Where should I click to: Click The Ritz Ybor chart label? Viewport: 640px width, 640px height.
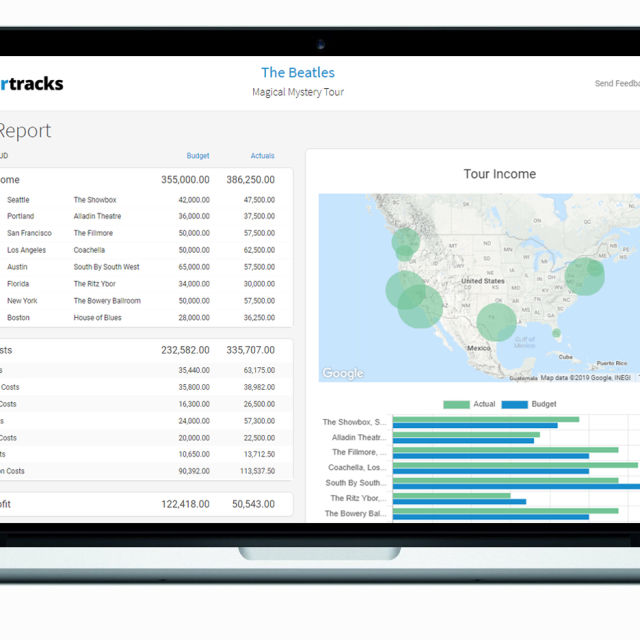[x=358, y=498]
